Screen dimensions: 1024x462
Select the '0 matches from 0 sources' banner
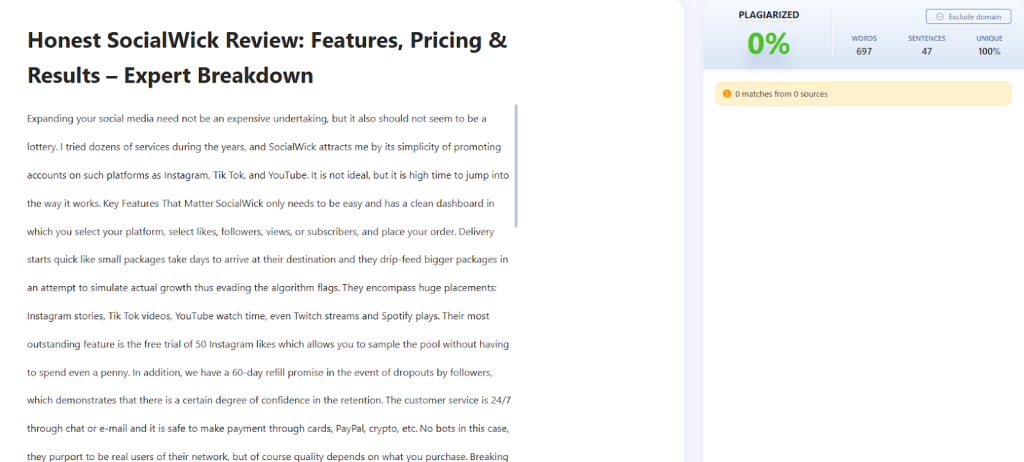863,94
